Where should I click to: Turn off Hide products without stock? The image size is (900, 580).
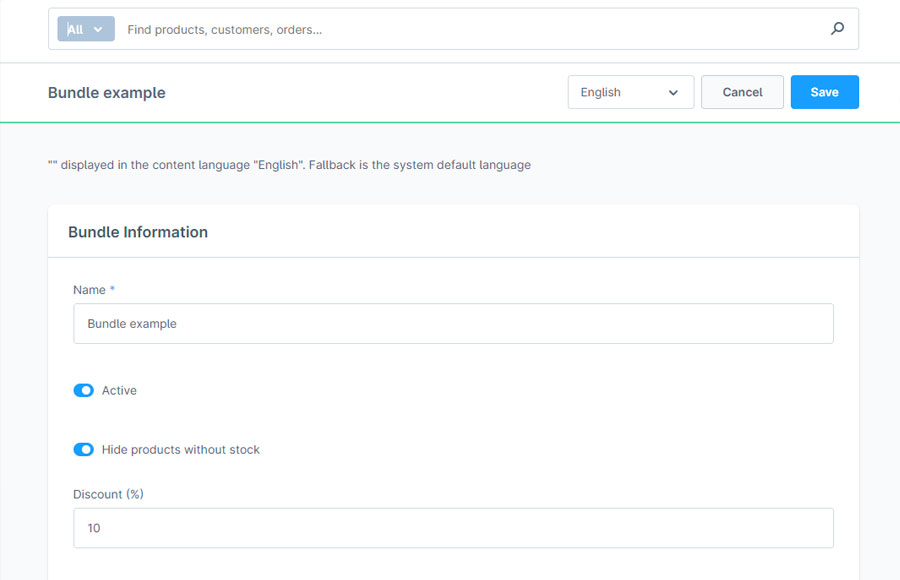(x=83, y=449)
